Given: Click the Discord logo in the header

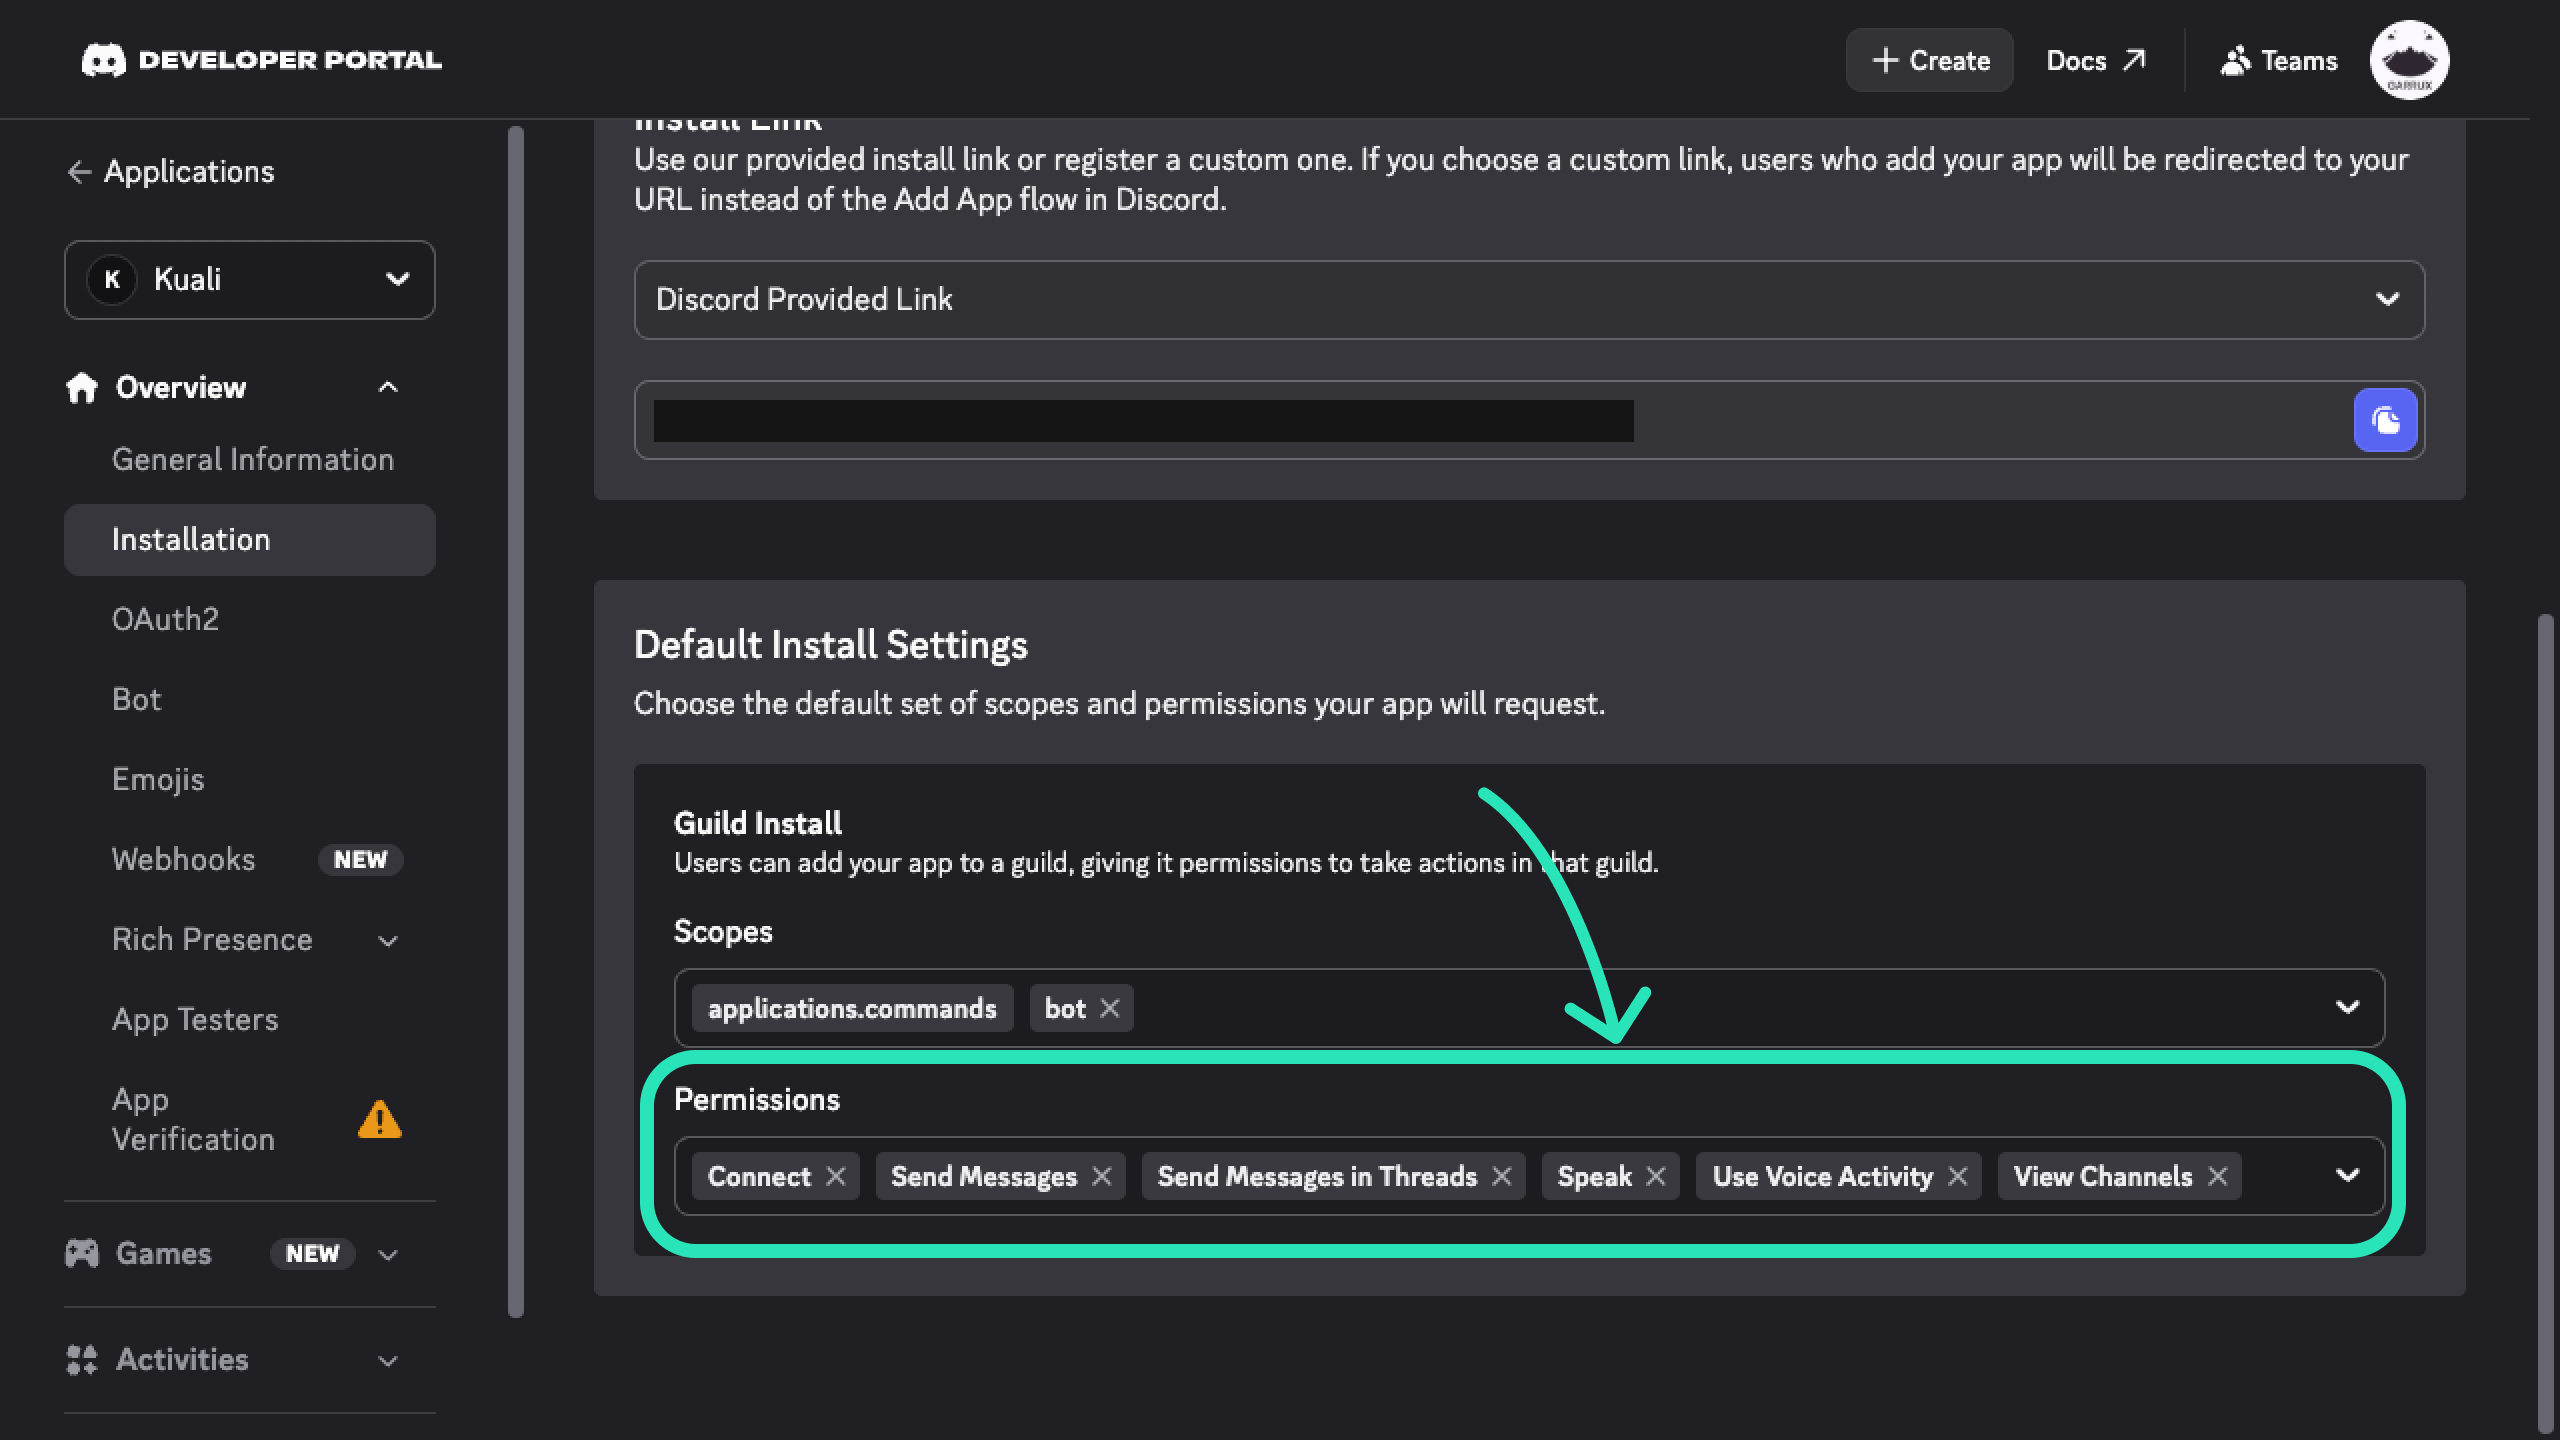Looking at the screenshot, I should pos(104,60).
